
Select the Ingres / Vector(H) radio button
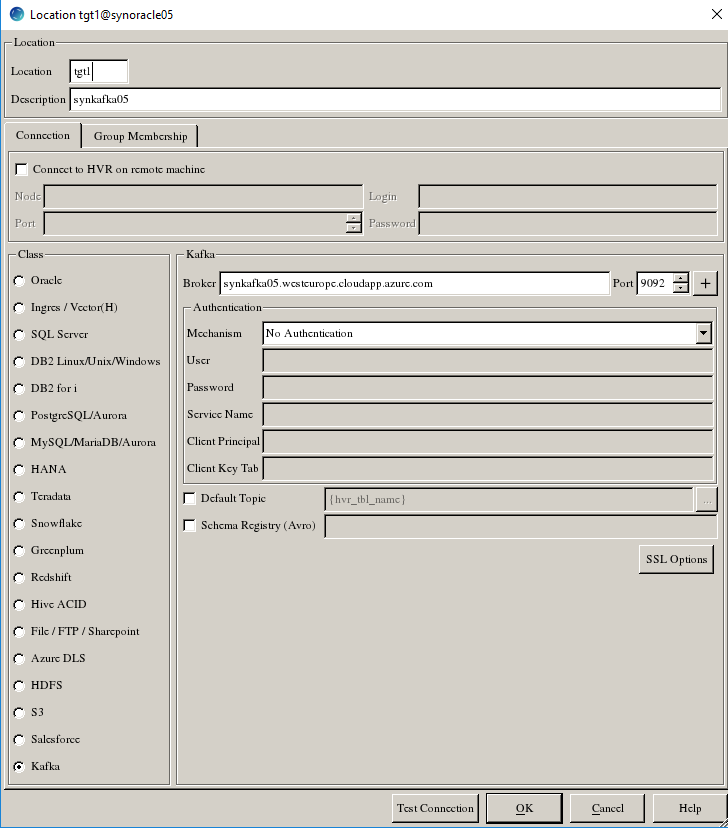tap(19, 308)
